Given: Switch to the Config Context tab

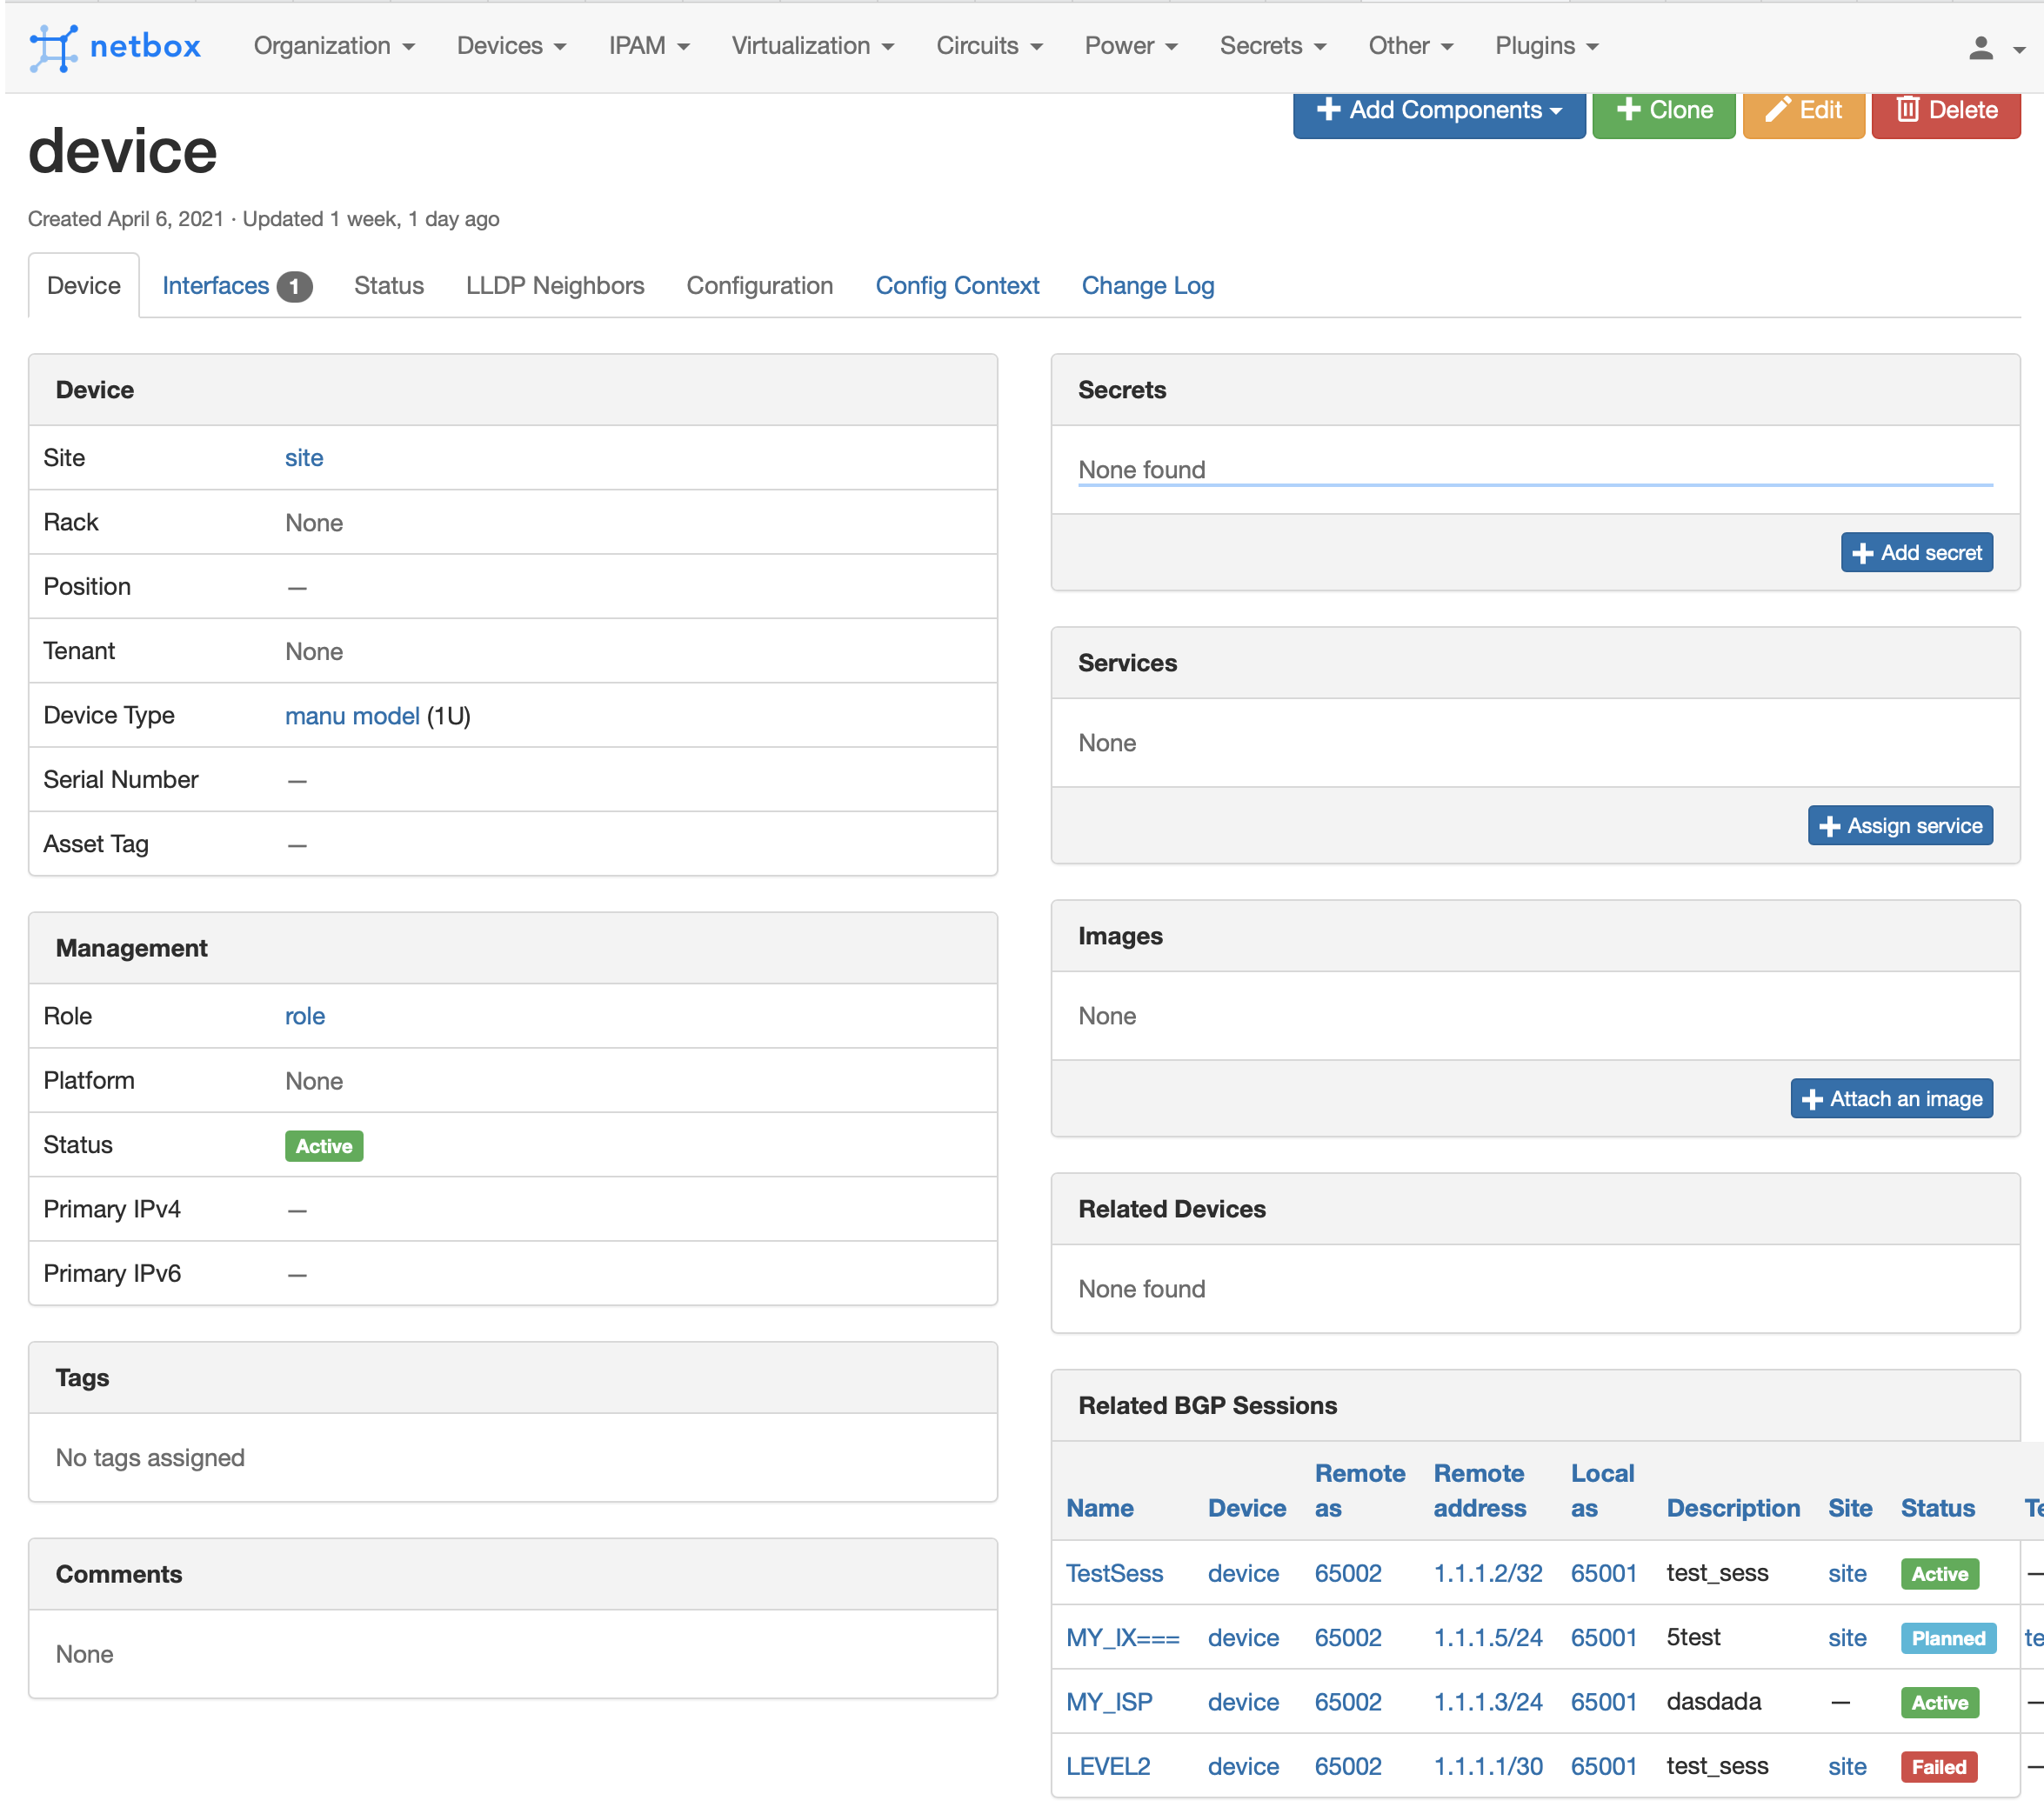Looking at the screenshot, I should pos(956,283).
